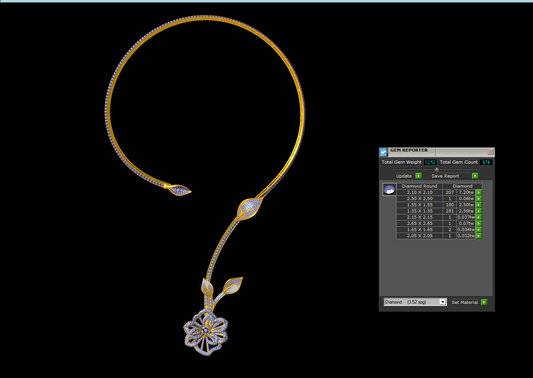Click the small collapse handle below totals
The width and height of the screenshot is (533, 378).
click(x=437, y=169)
